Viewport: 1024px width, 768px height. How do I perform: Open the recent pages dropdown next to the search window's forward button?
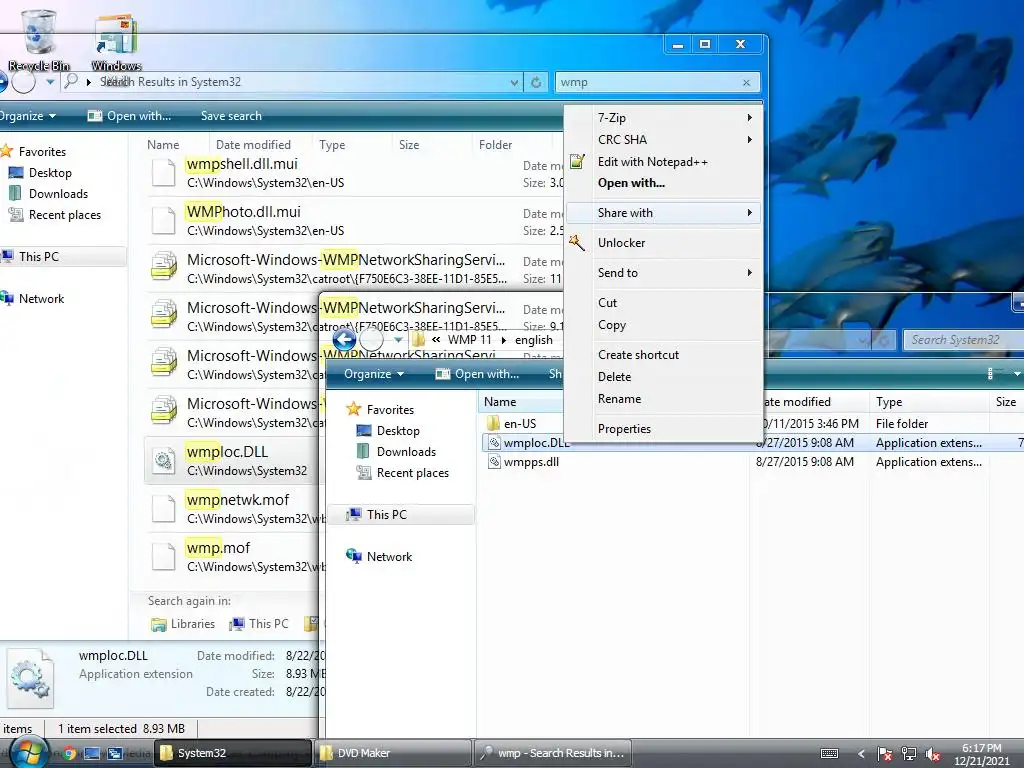click(x=50, y=82)
